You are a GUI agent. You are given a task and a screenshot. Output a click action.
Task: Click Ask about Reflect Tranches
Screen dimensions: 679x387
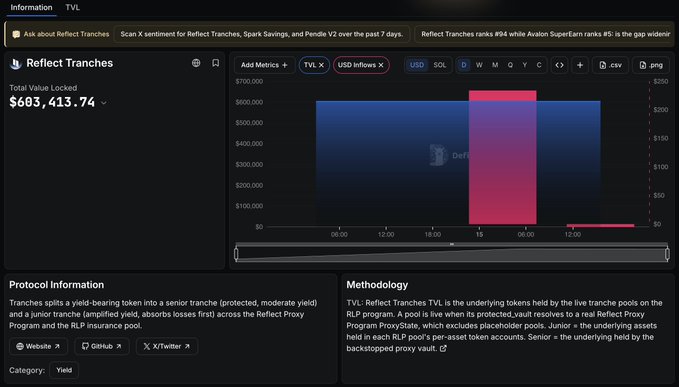coord(61,34)
